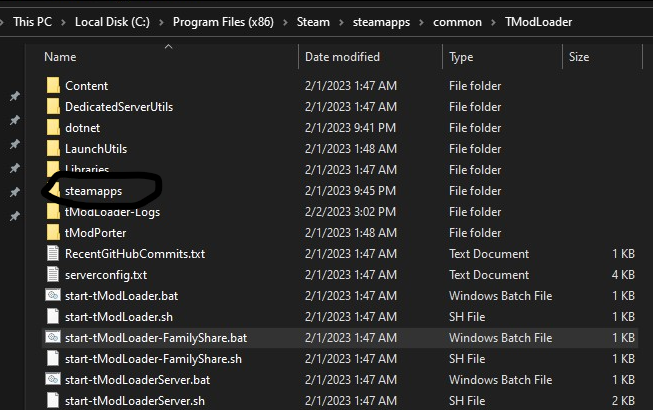Screen dimensions: 653x410
Task: Expand chevron after Steam breadcrumb
Action: click(341, 22)
